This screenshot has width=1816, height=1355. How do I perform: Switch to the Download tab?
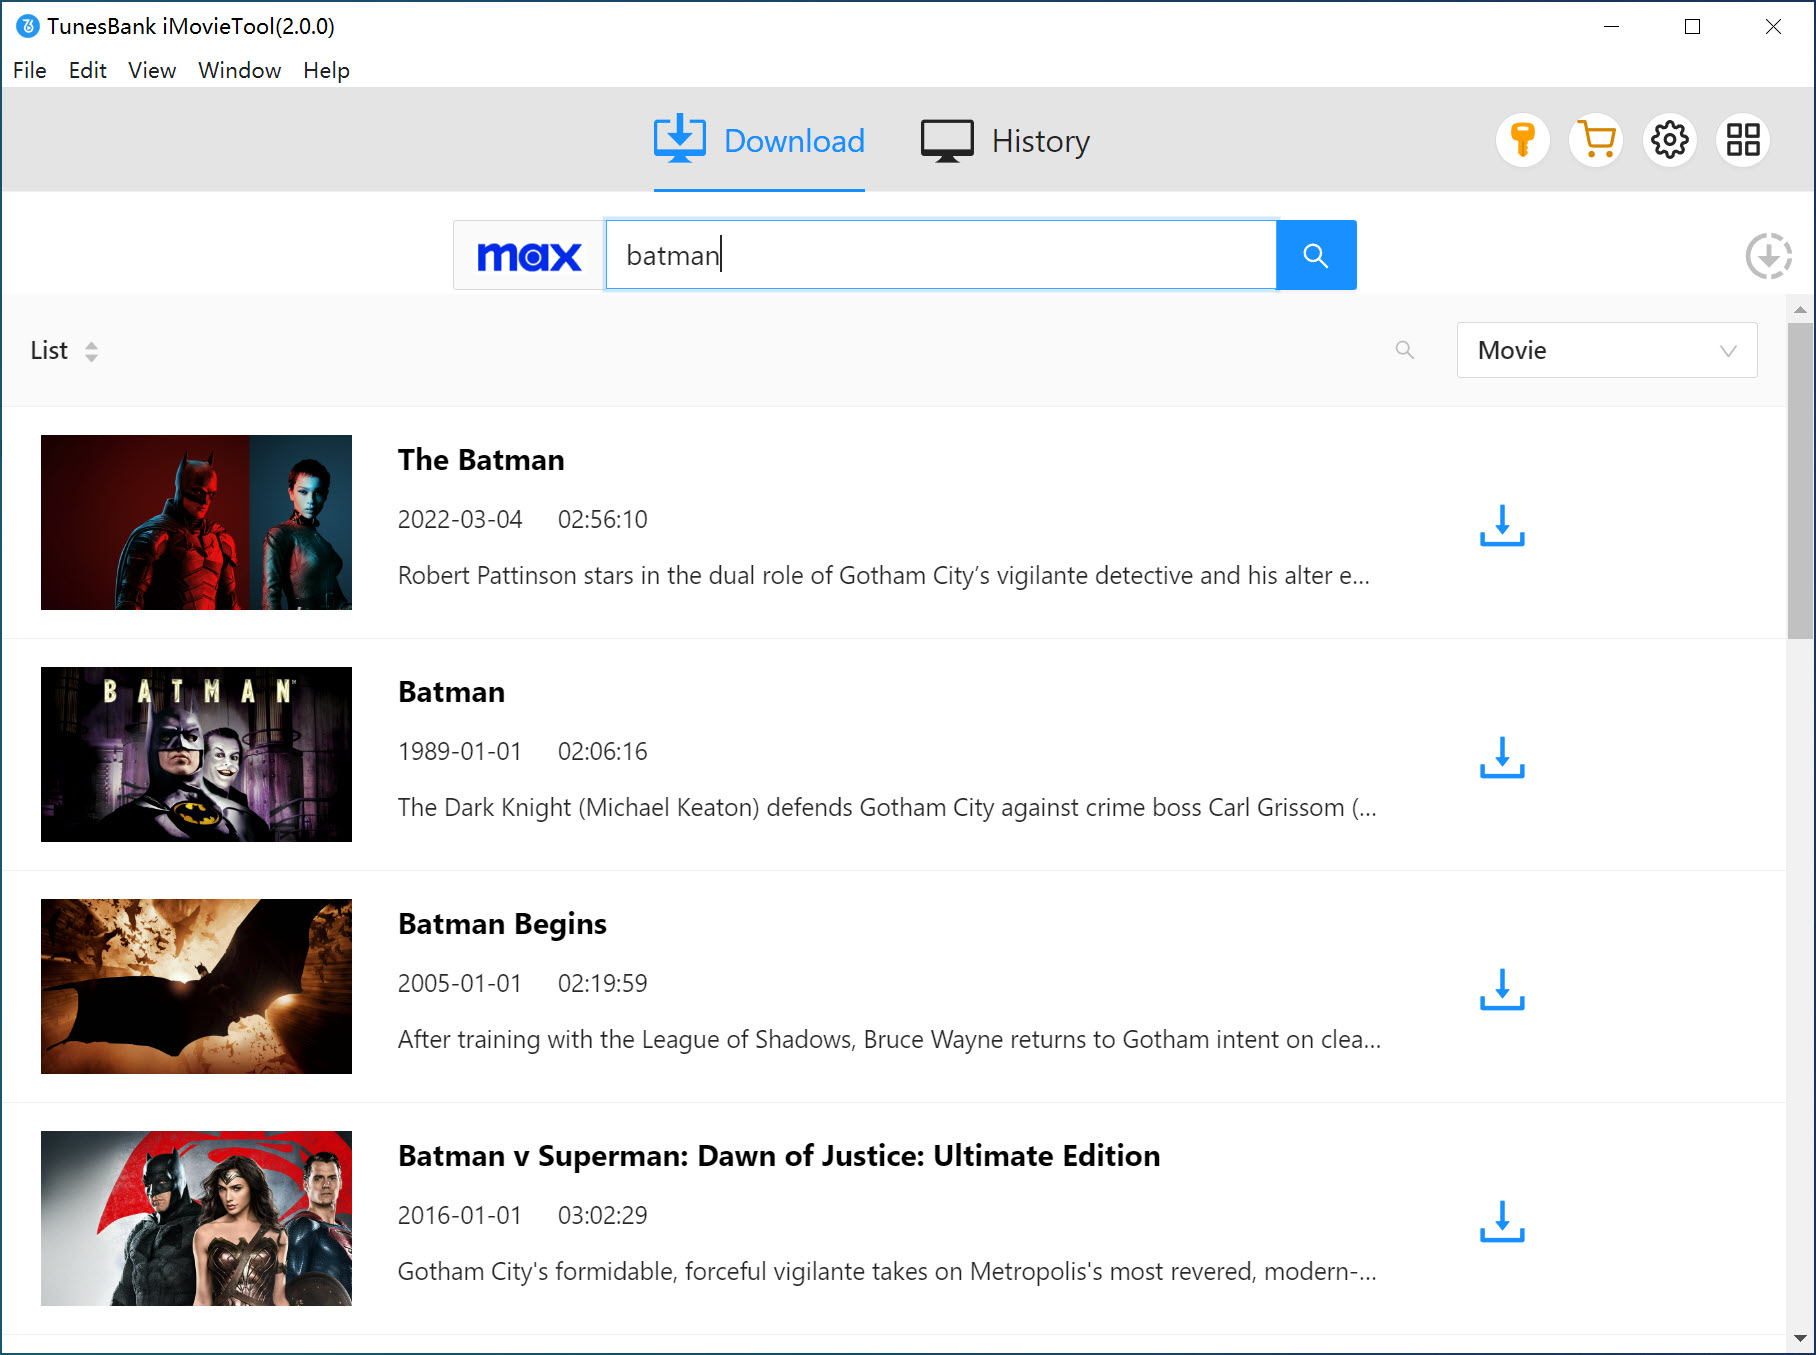tap(759, 141)
